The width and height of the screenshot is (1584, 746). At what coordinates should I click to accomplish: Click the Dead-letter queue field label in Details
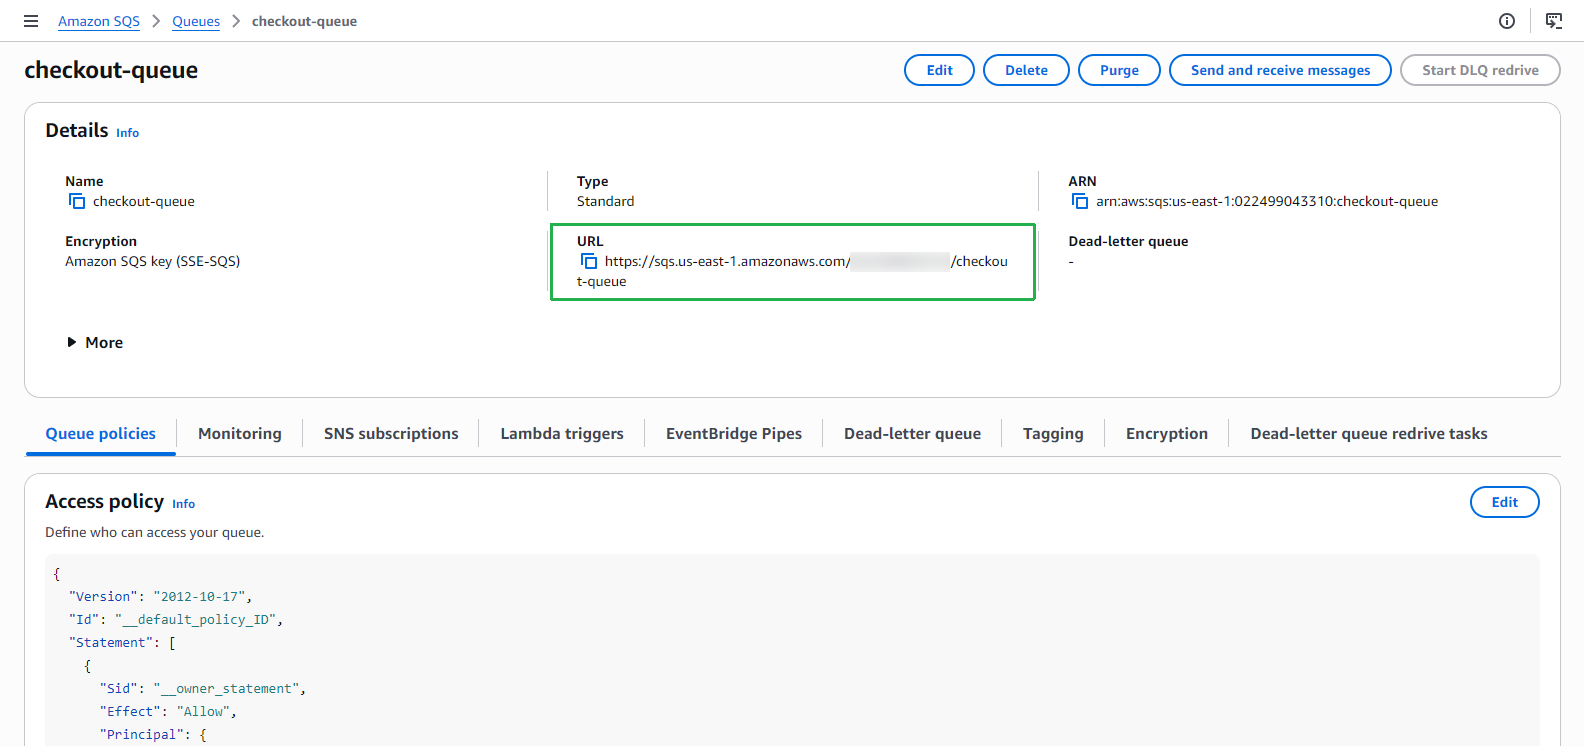pos(1128,242)
